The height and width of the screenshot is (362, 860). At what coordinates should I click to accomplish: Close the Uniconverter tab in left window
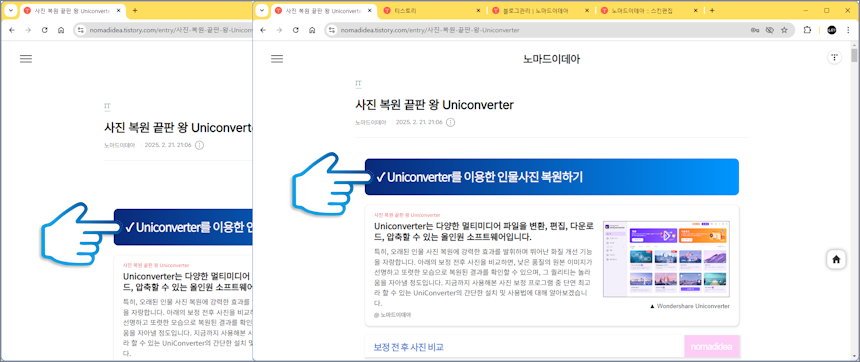click(x=119, y=10)
